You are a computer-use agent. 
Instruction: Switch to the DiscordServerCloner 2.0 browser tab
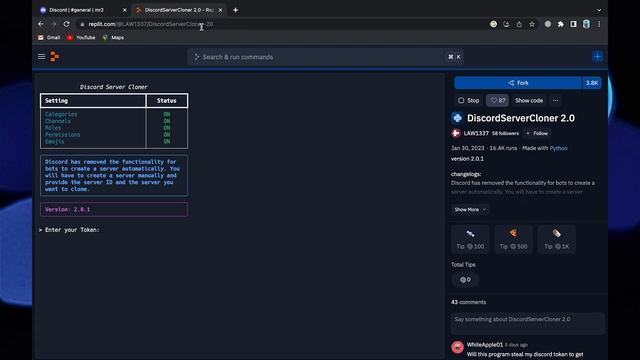179,10
